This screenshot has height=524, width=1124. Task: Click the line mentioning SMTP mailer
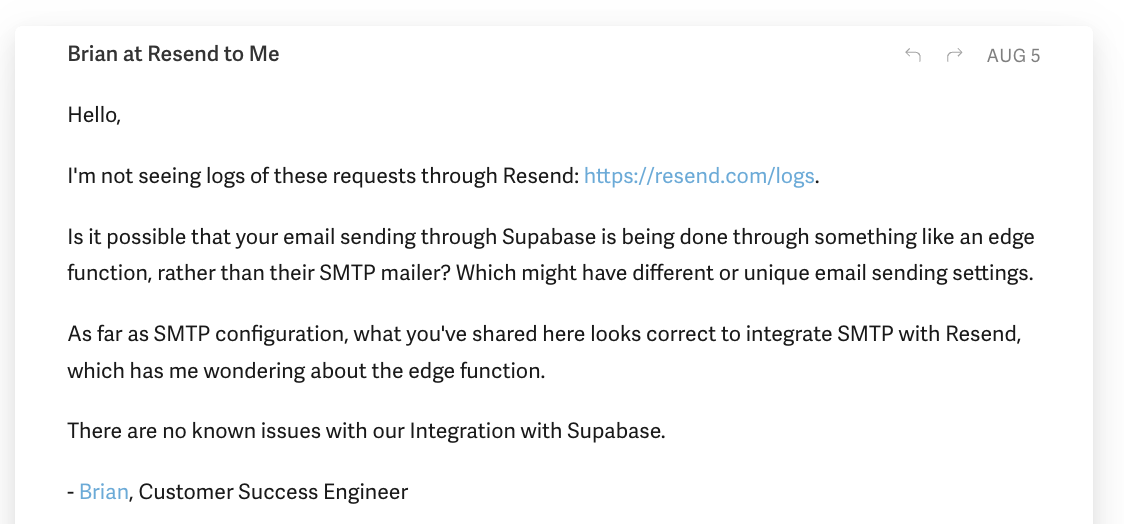coord(551,273)
